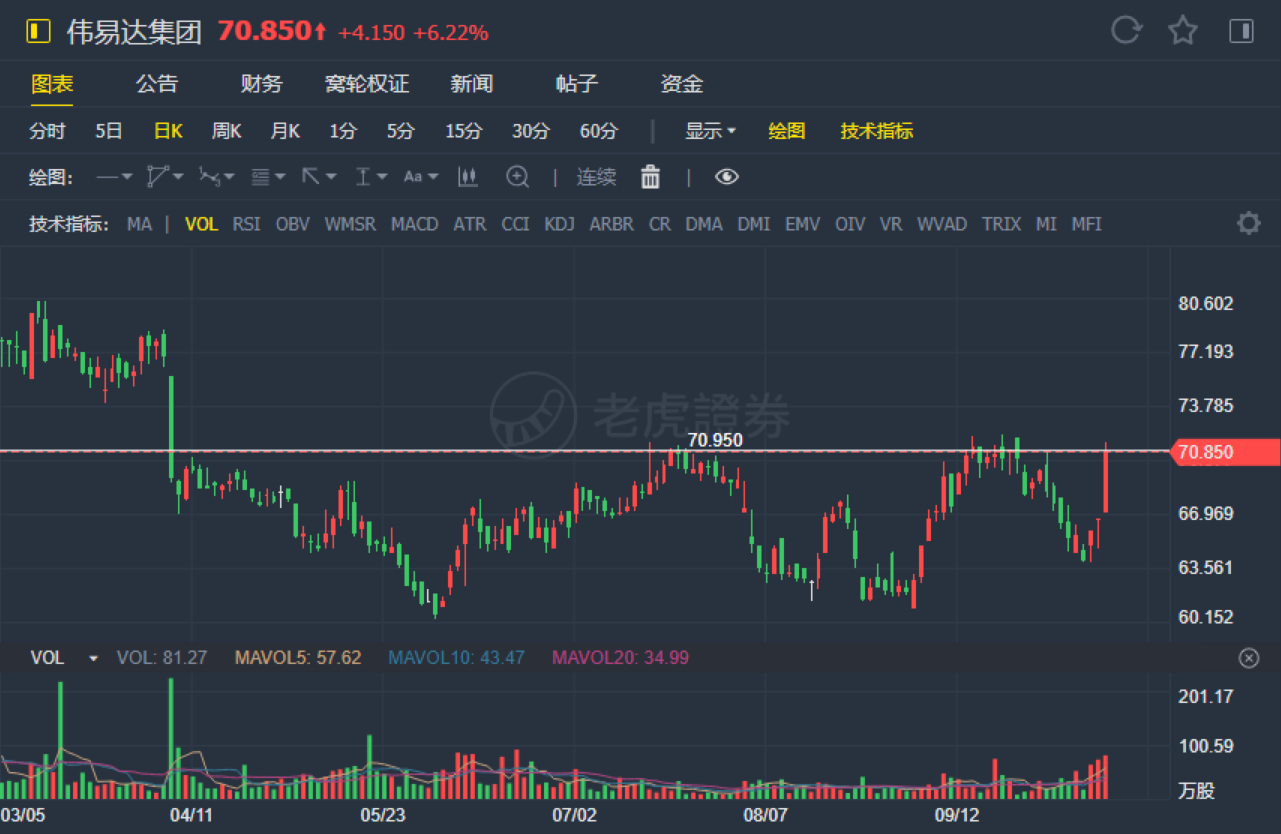Select the 周K weekly candlestick timeframe
Image resolution: width=1281 pixels, height=834 pixels.
[227, 131]
